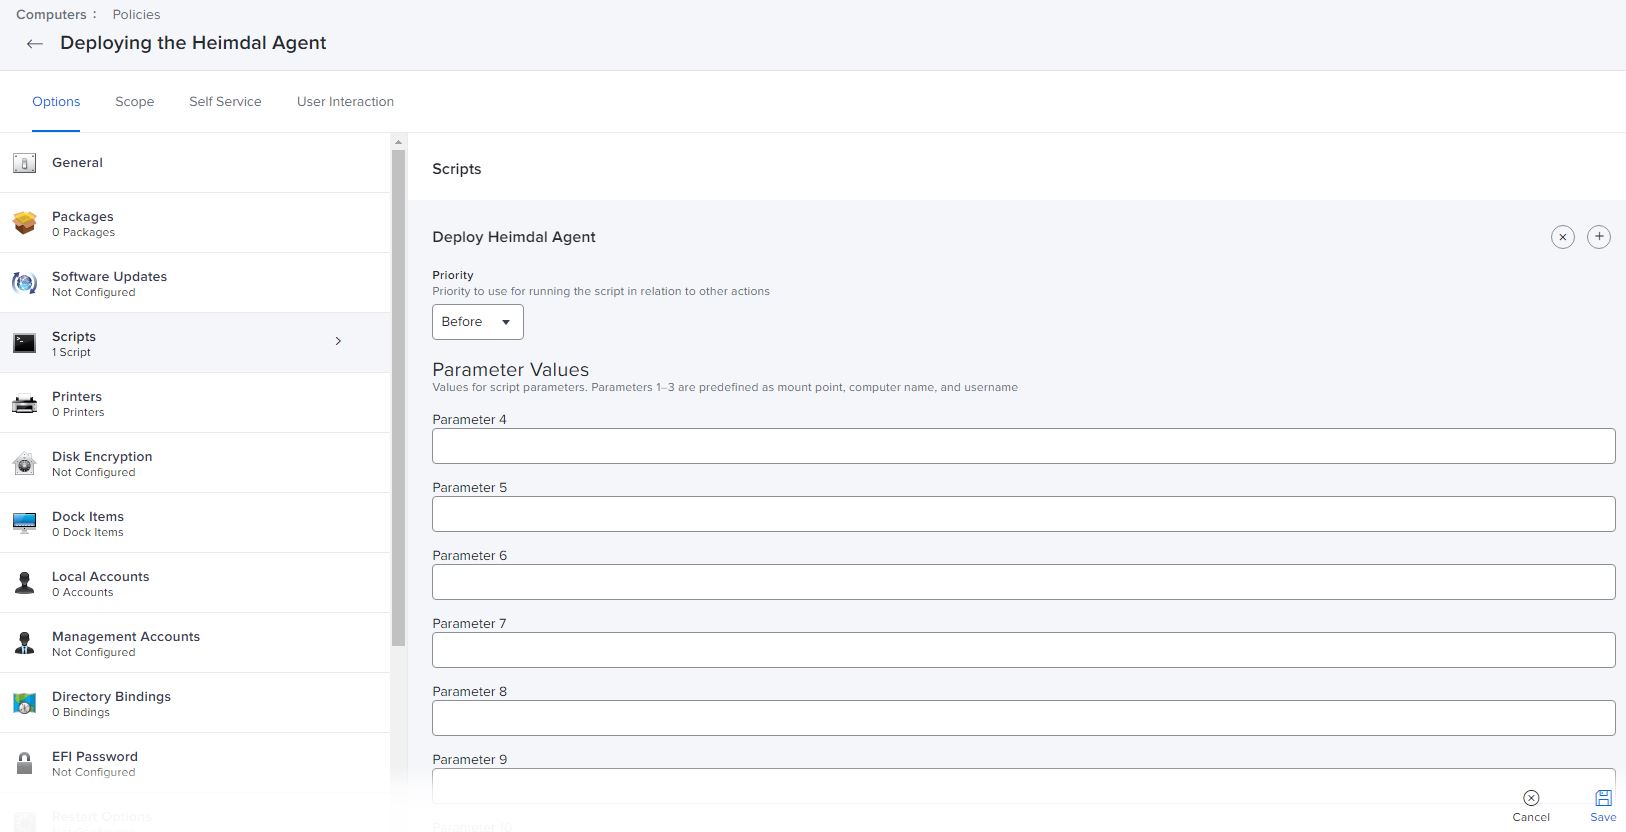
Task: Open the Software Updates sidebar label
Action: tap(109, 277)
